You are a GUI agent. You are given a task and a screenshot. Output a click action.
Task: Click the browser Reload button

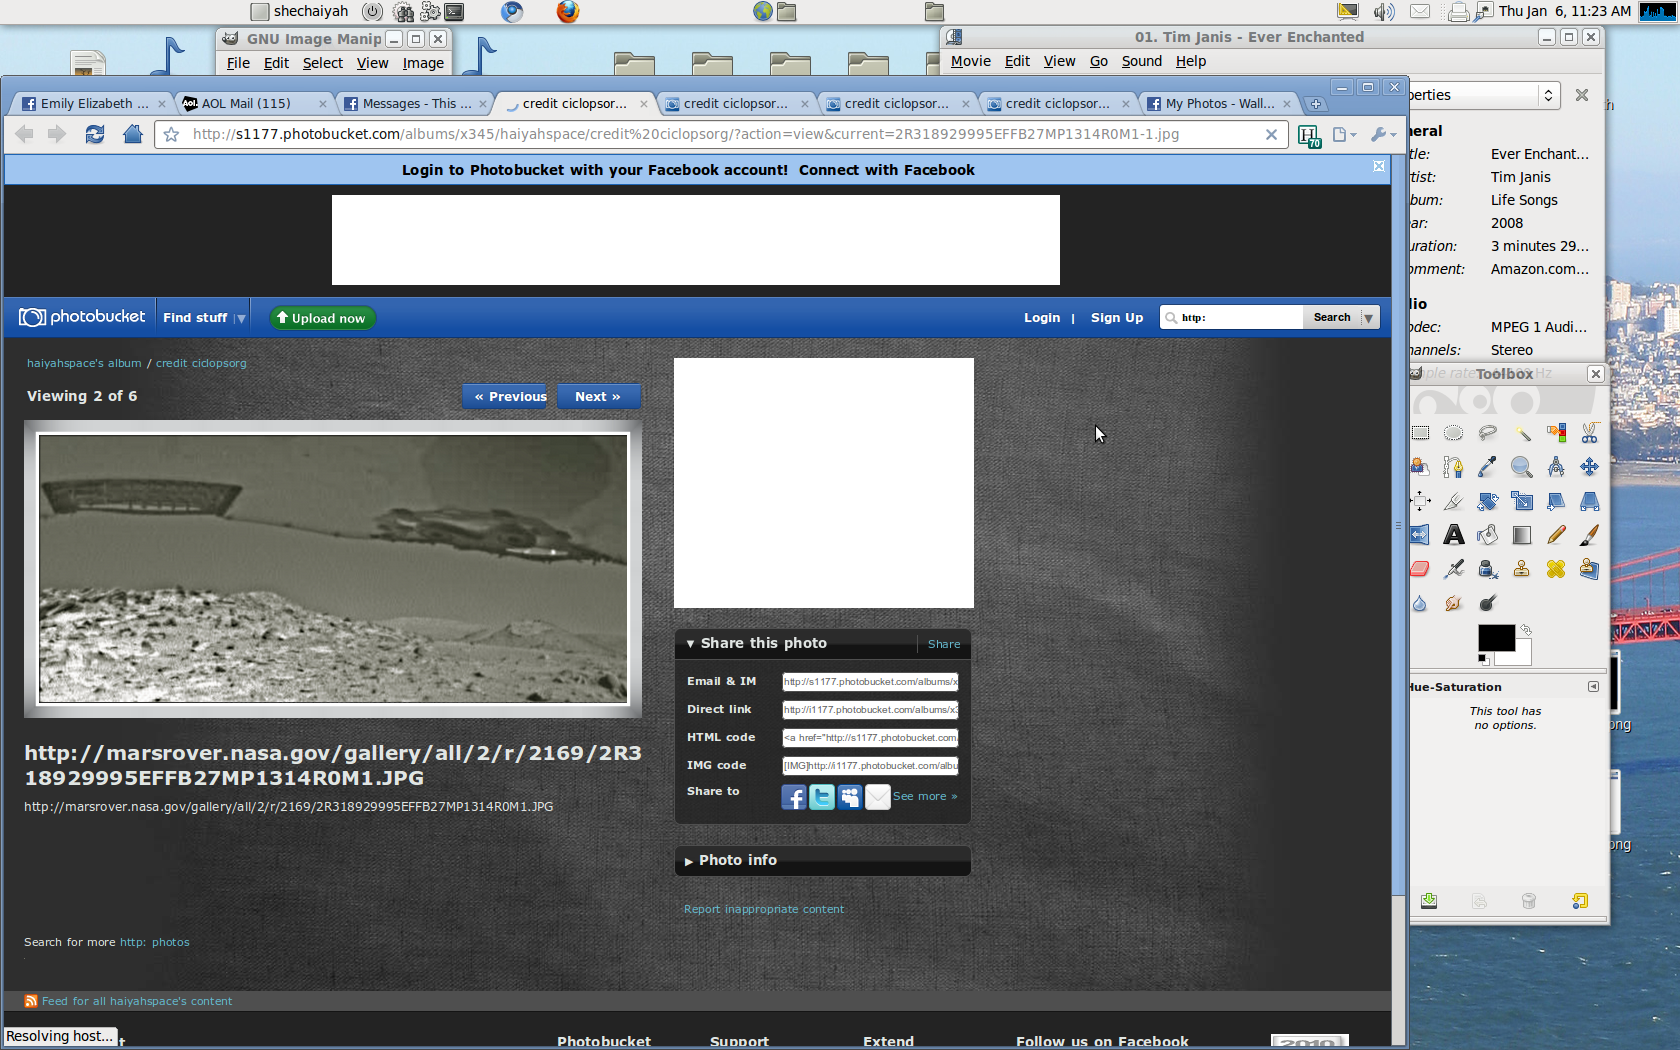[95, 134]
